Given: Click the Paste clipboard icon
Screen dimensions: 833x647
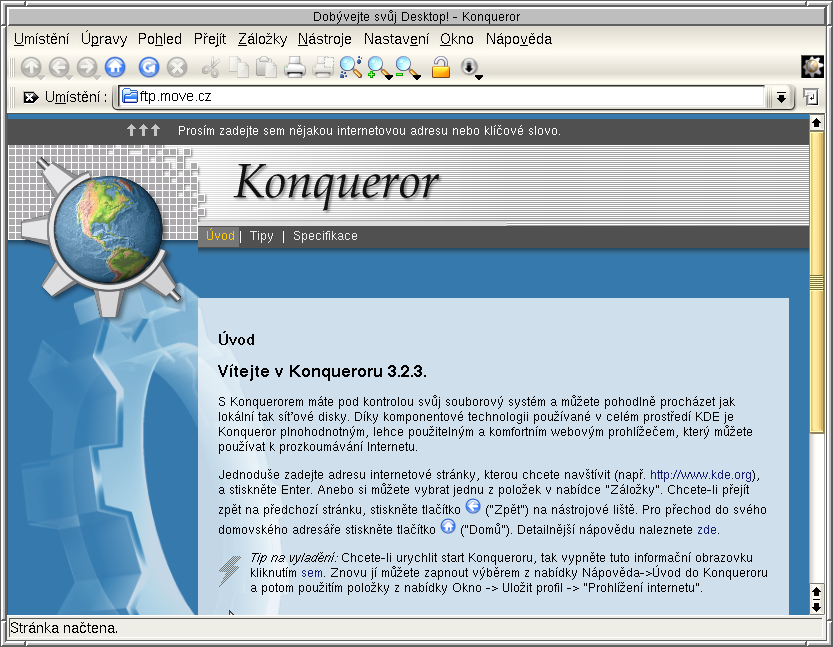Looking at the screenshot, I should click(x=267, y=67).
